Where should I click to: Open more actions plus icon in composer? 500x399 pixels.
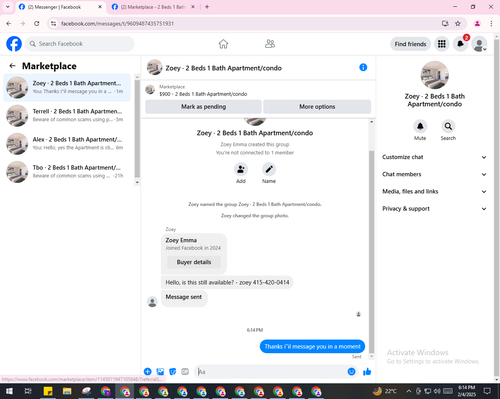click(148, 371)
